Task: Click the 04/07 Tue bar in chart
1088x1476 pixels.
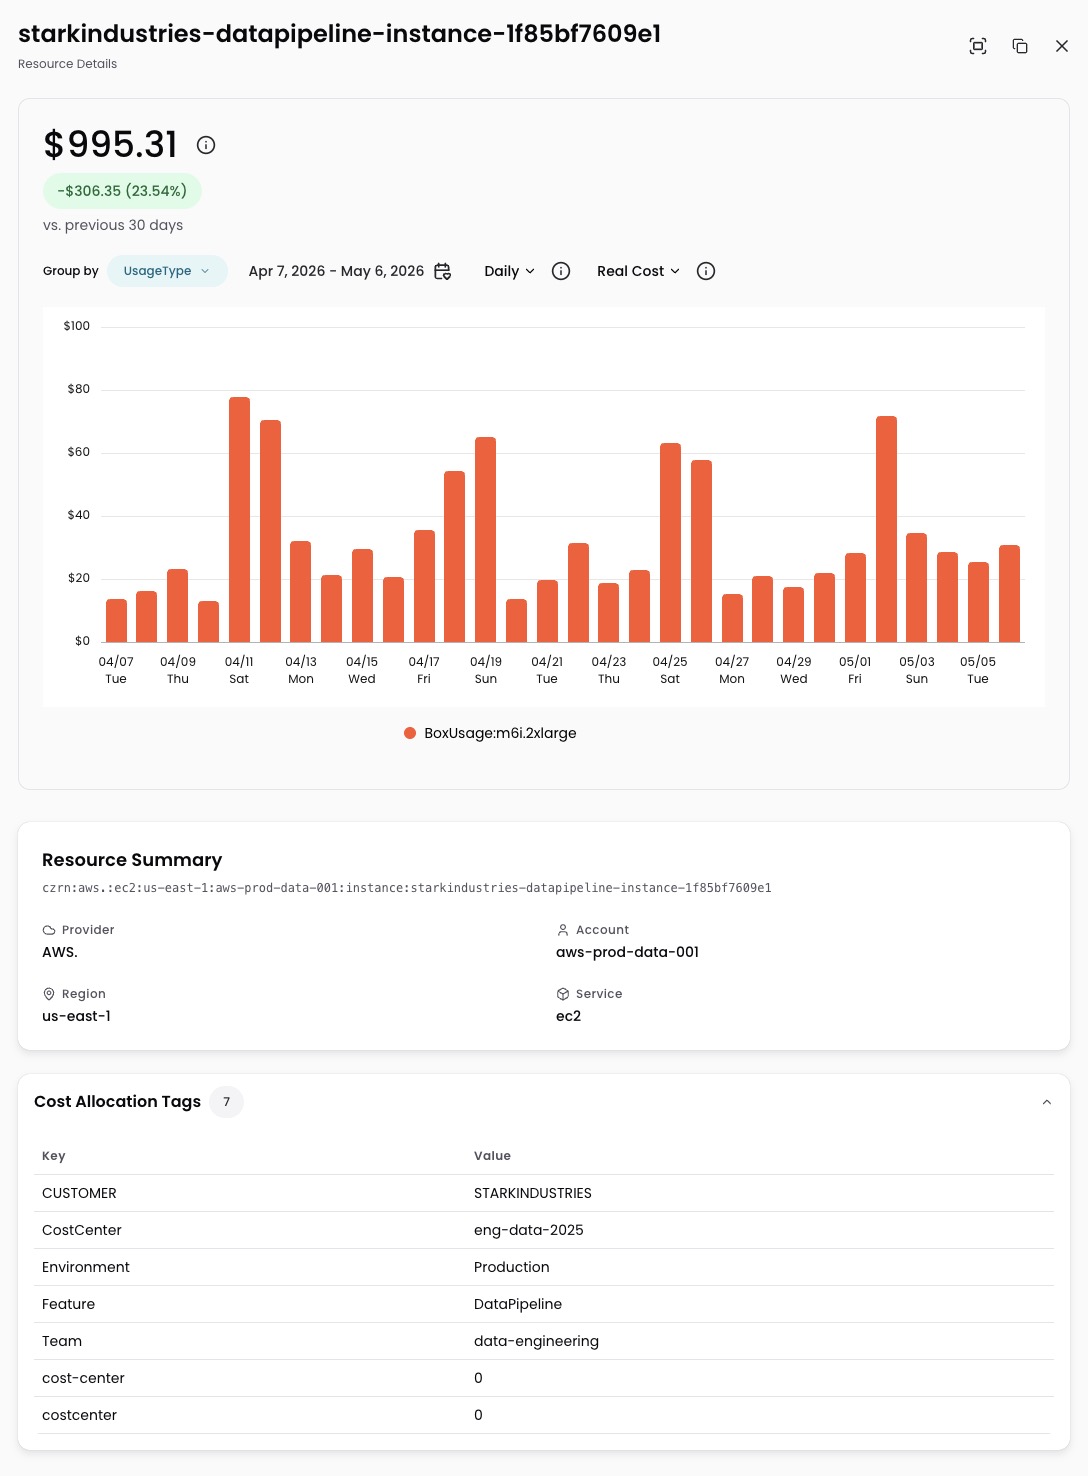Action: coord(116,620)
